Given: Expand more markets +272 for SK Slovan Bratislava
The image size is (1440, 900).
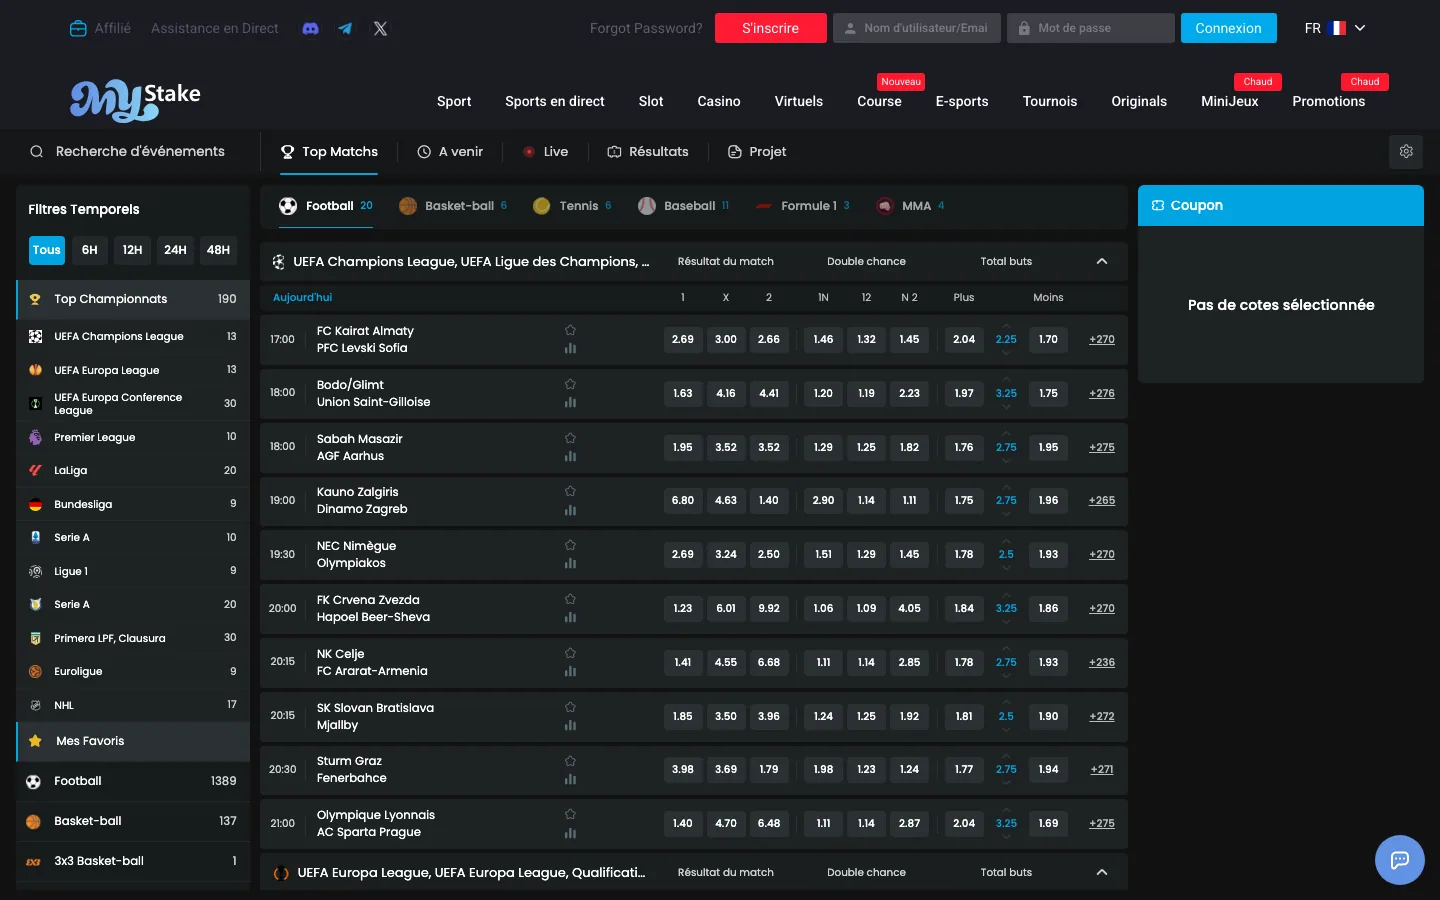Looking at the screenshot, I should tap(1102, 716).
